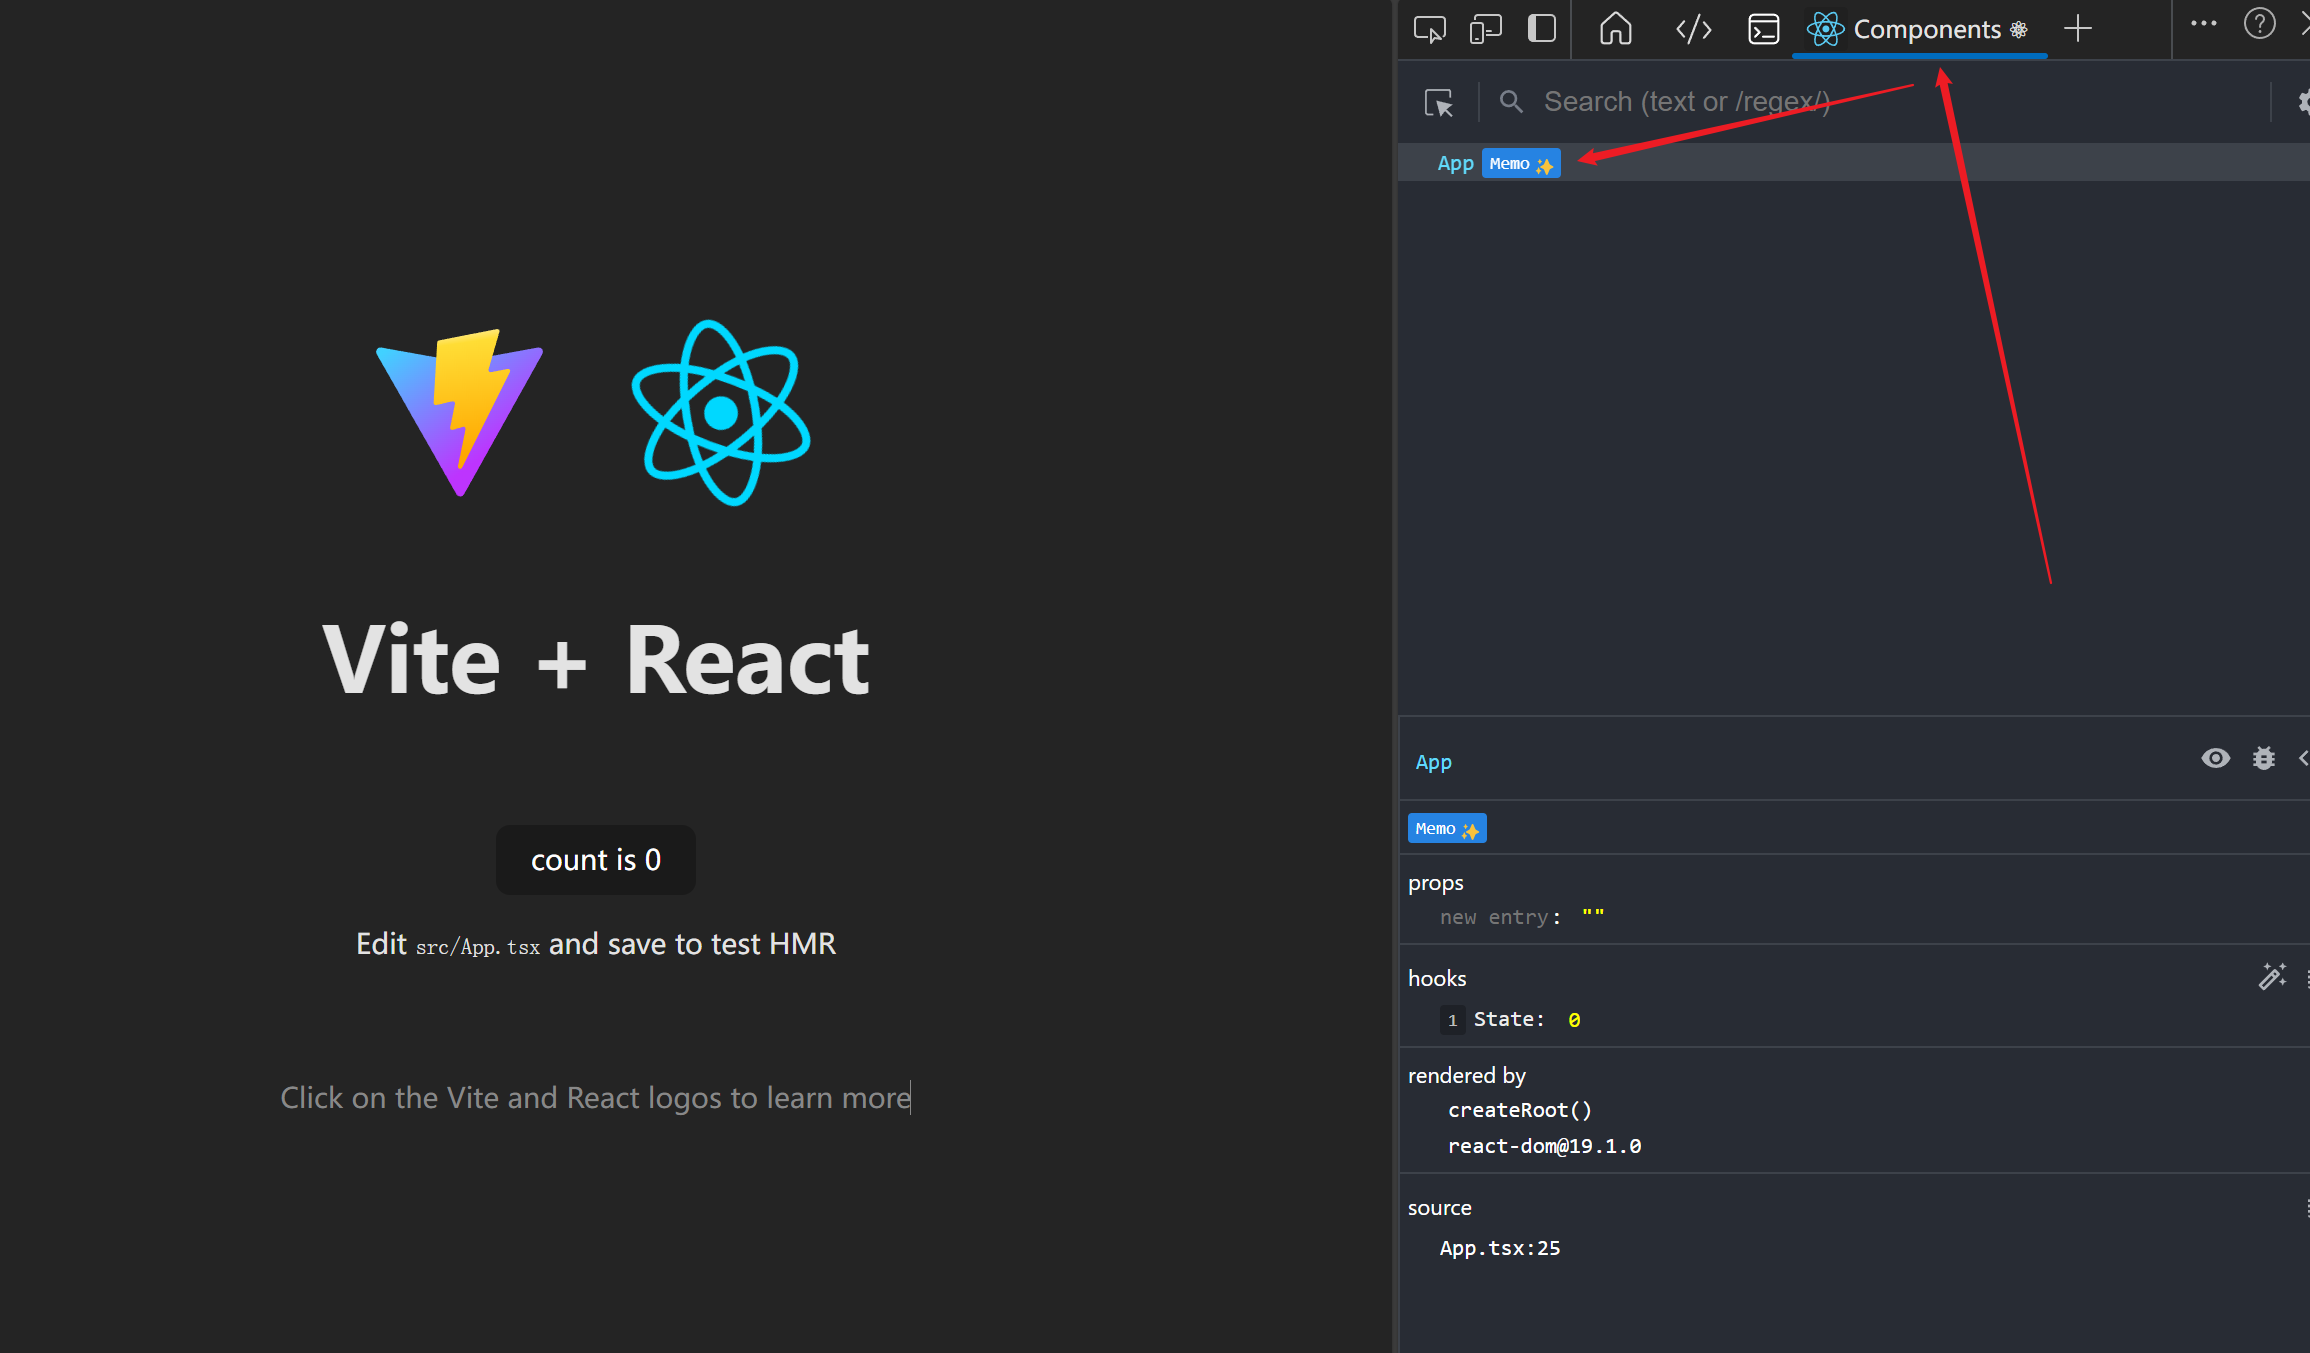The height and width of the screenshot is (1353, 2310).
Task: Select the element inspection tool
Action: [x=1430, y=28]
